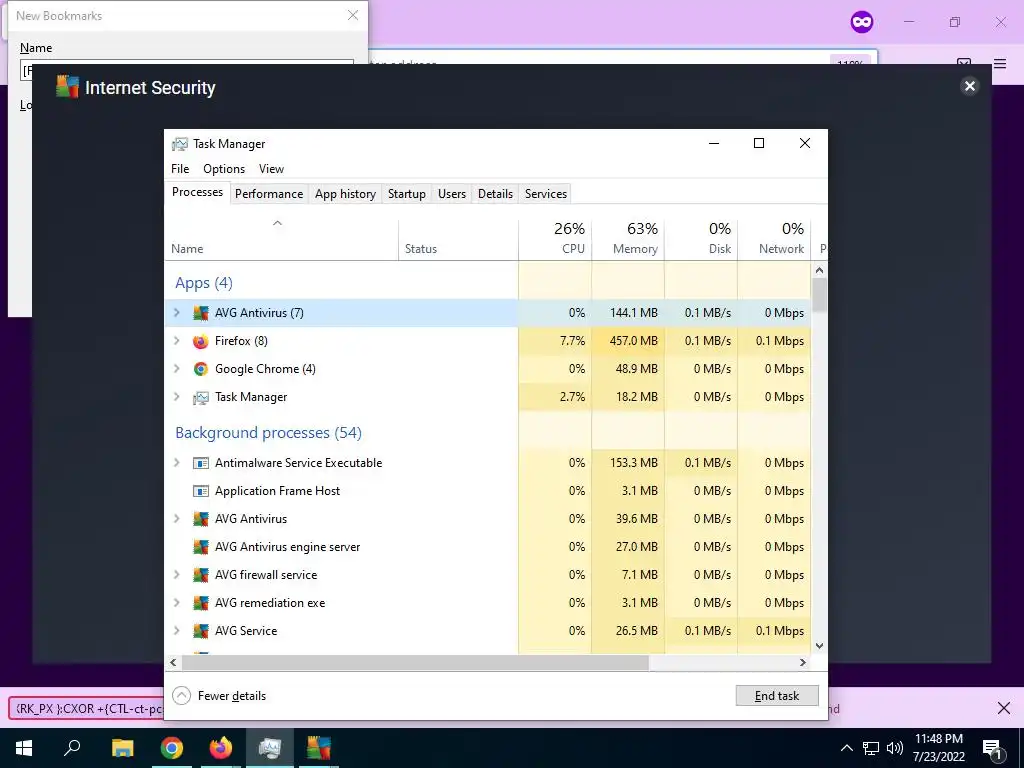Collapse to Fewer details view
This screenshot has height=768, width=1024.
coord(219,696)
